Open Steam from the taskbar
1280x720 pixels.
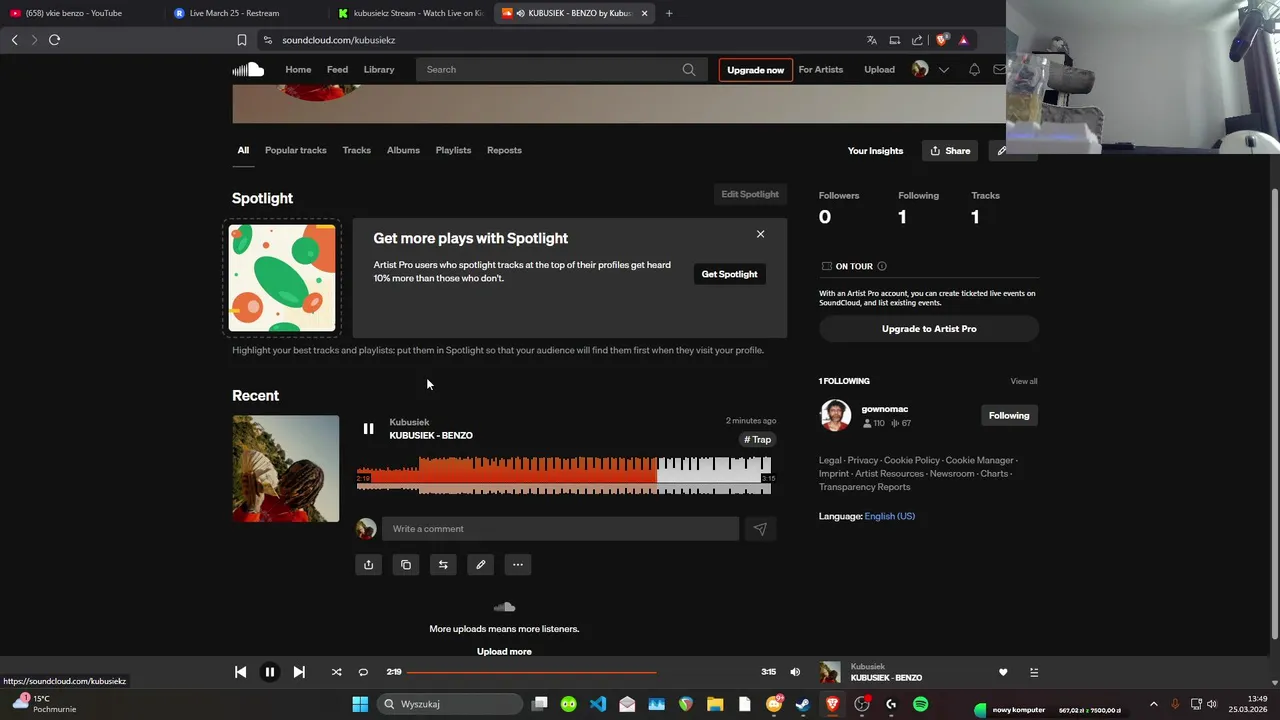coord(802,704)
